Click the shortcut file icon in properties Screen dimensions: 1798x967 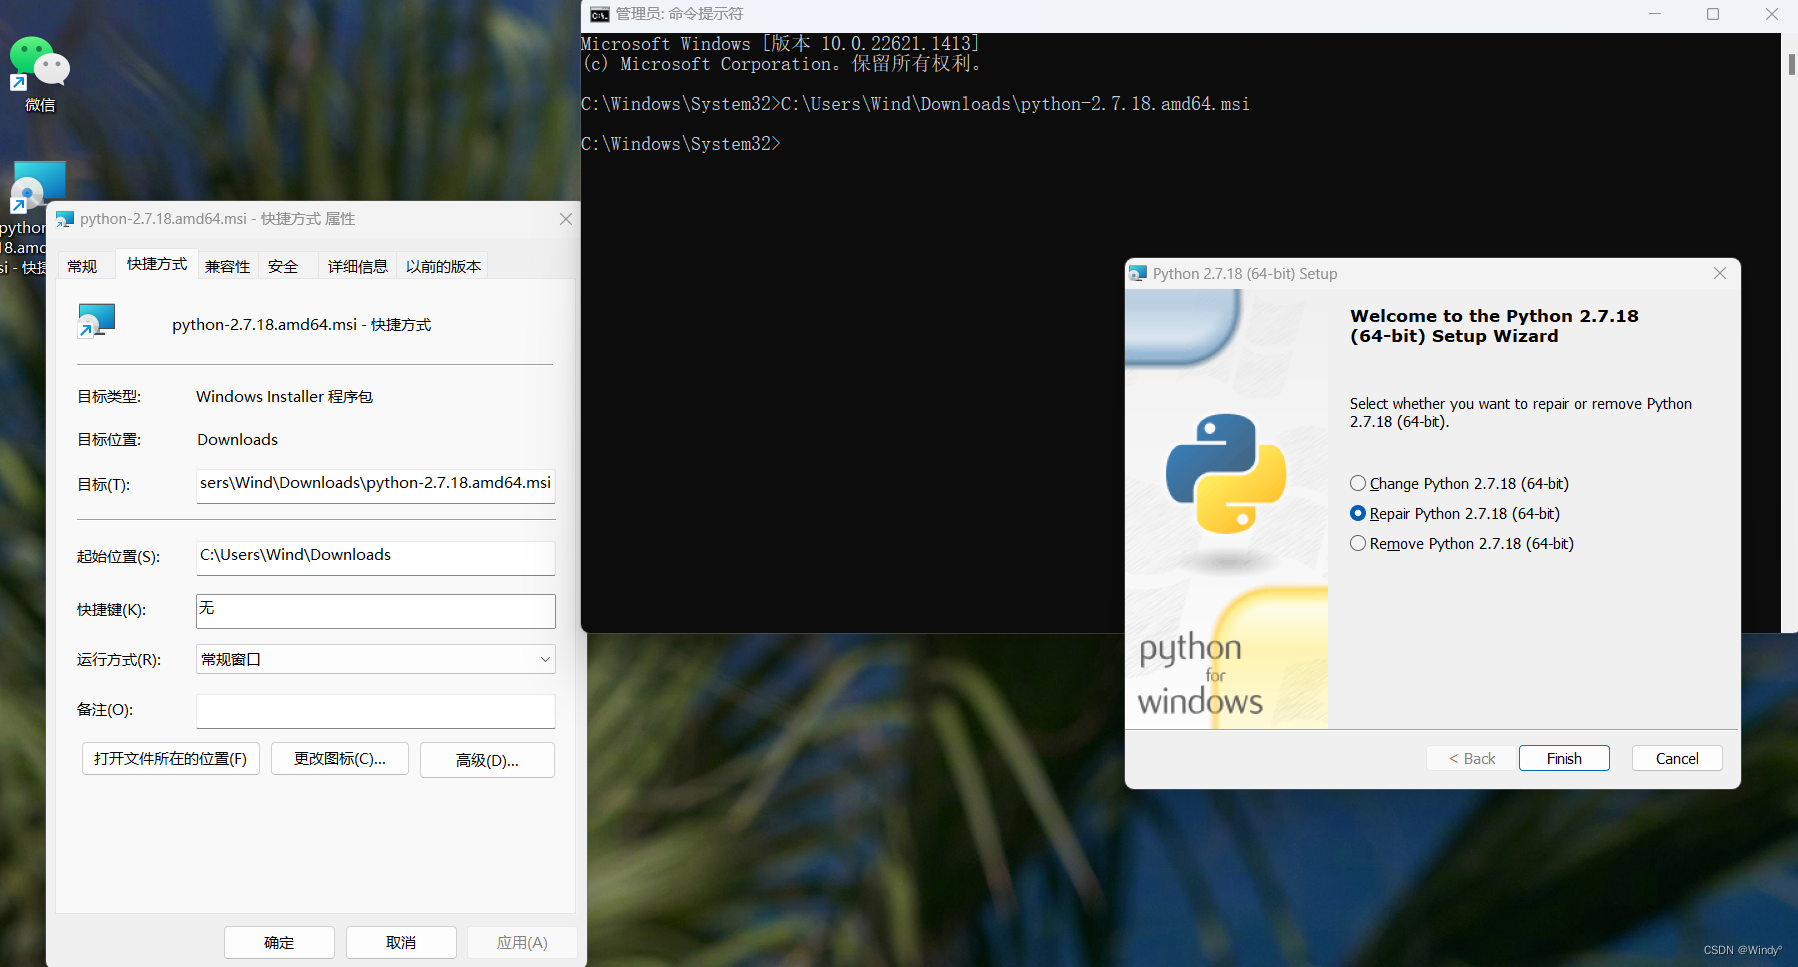97,321
